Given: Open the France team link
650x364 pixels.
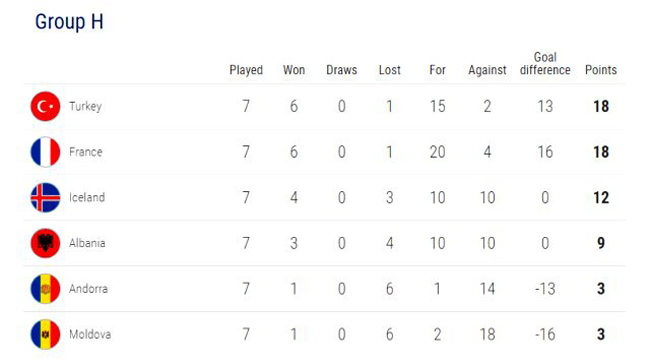Looking at the screenshot, I should (x=86, y=152).
